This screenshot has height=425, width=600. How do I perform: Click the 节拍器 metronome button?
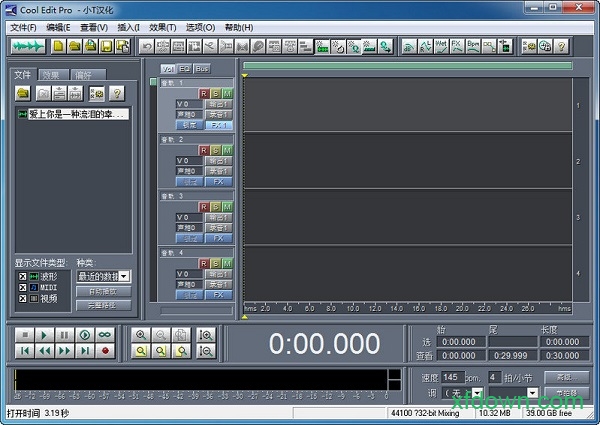pyautogui.click(x=566, y=392)
